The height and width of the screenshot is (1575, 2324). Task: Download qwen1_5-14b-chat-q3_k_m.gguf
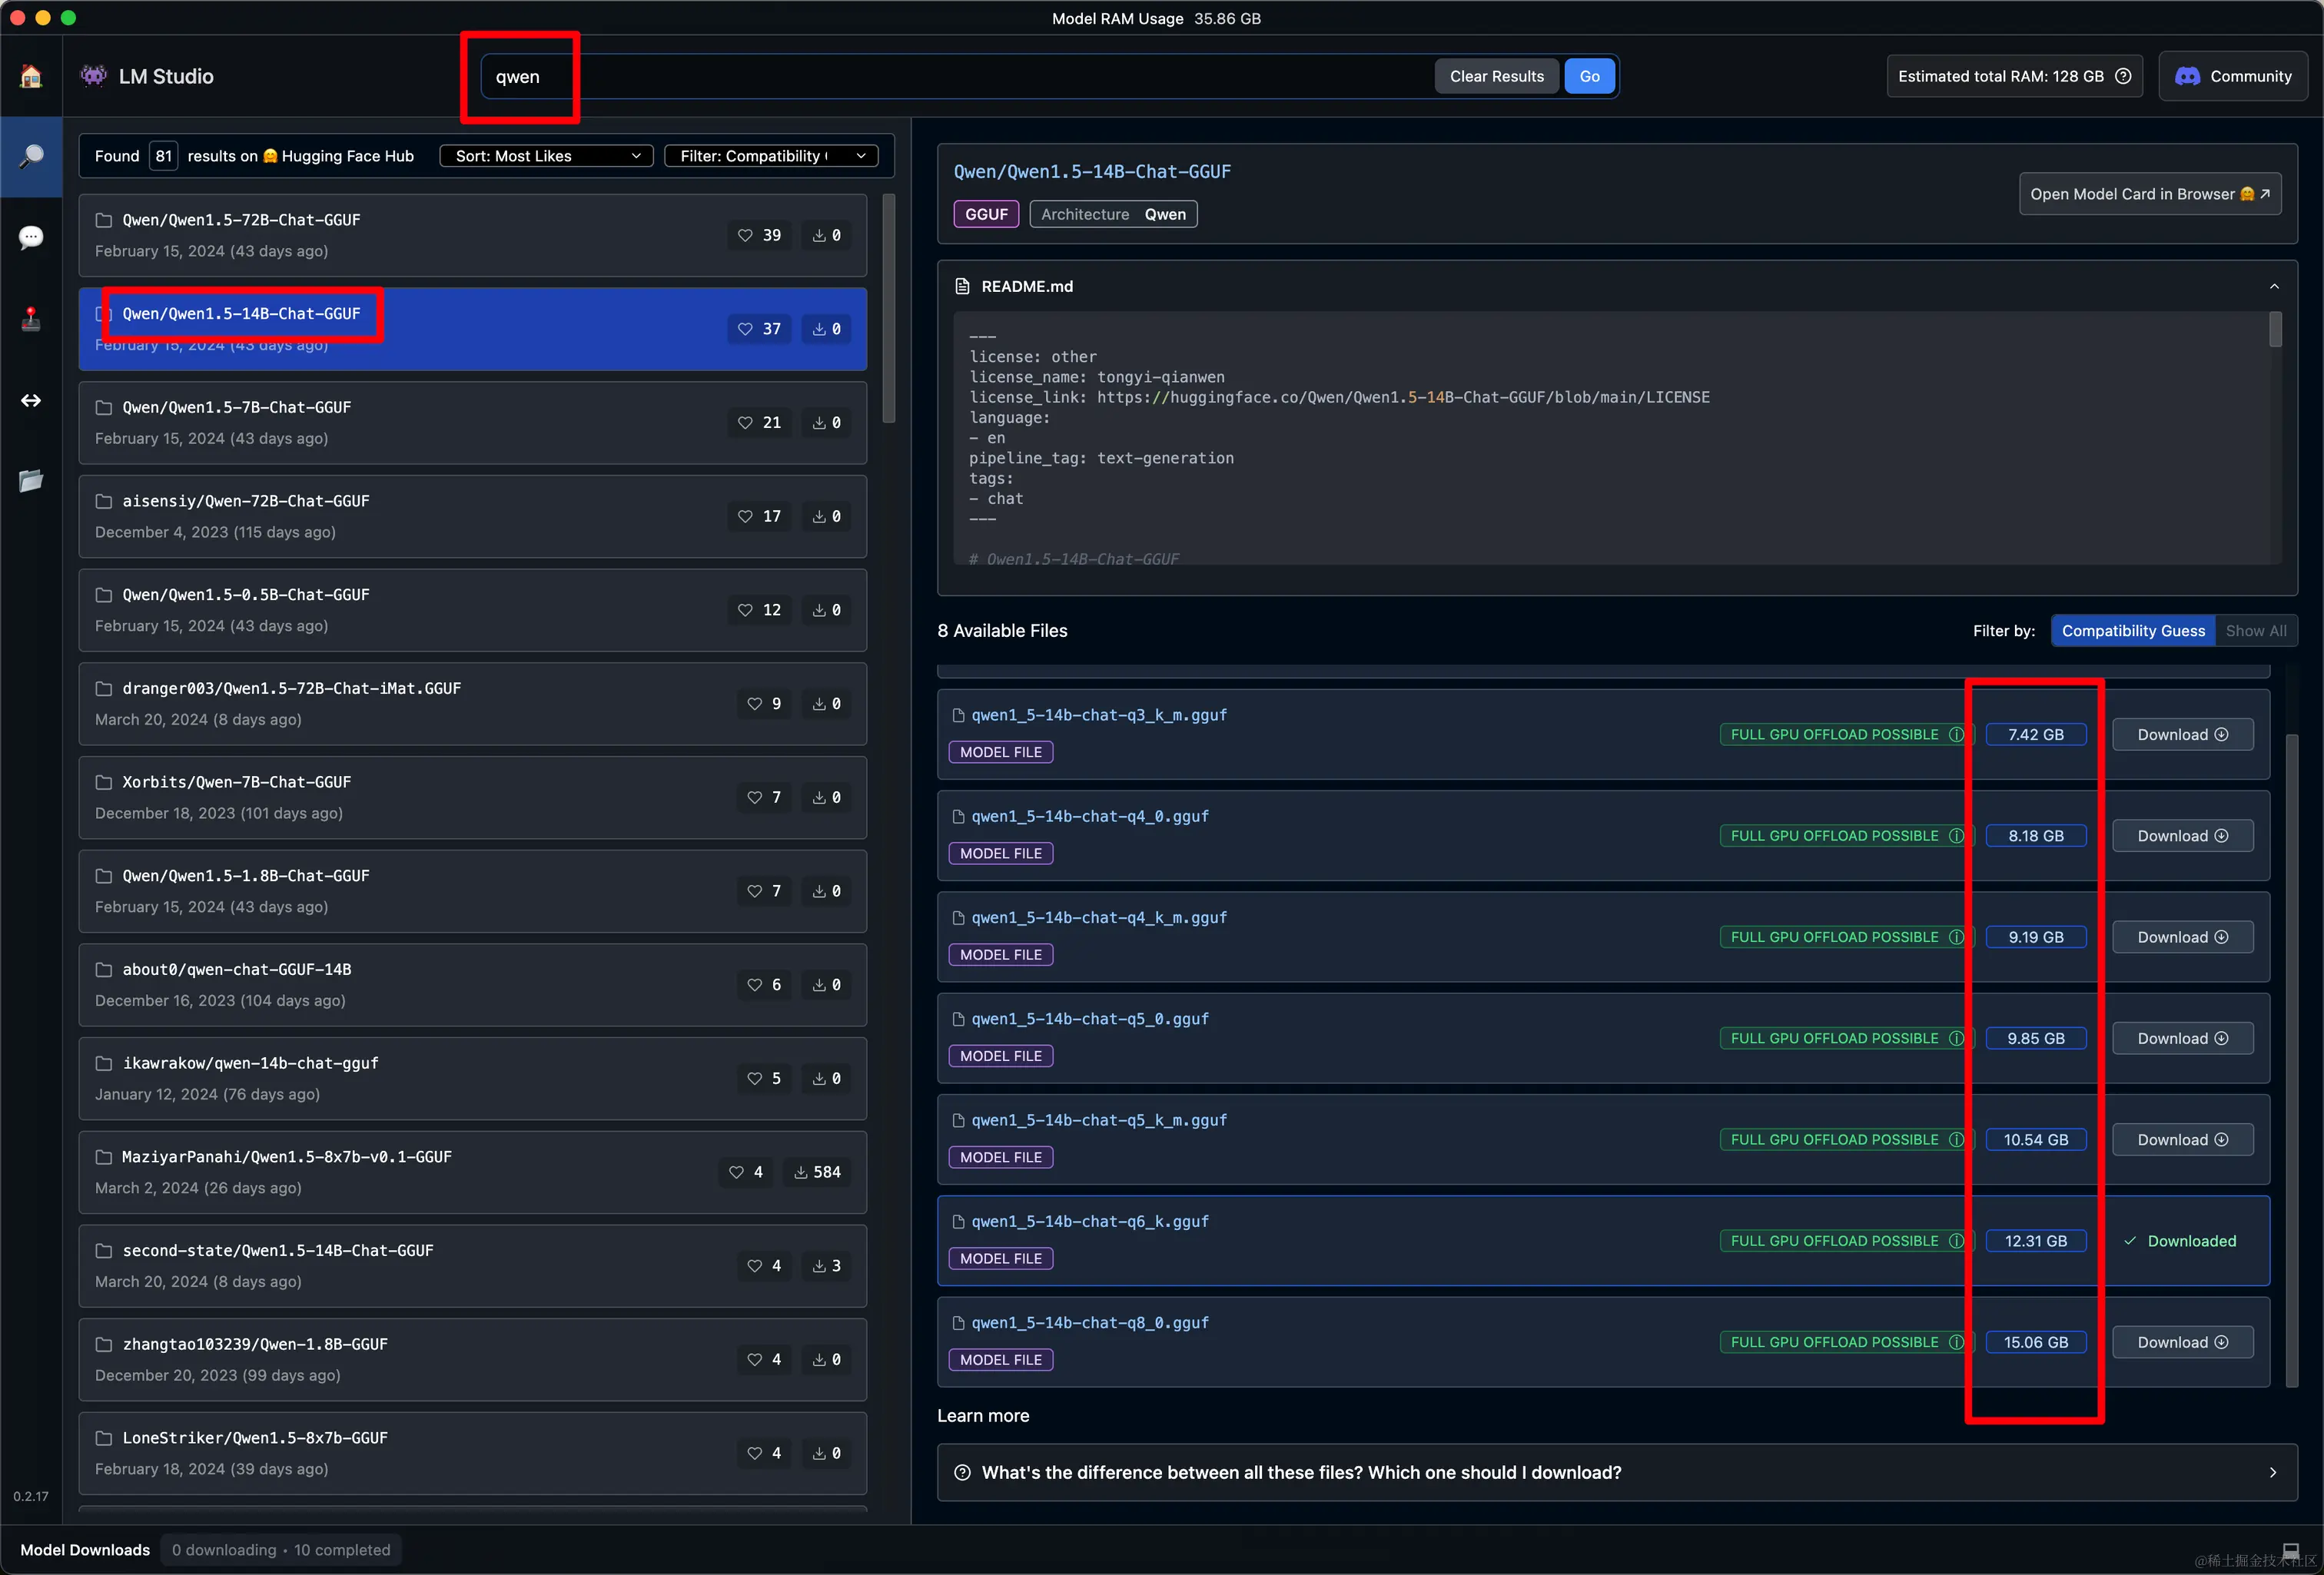click(2182, 734)
